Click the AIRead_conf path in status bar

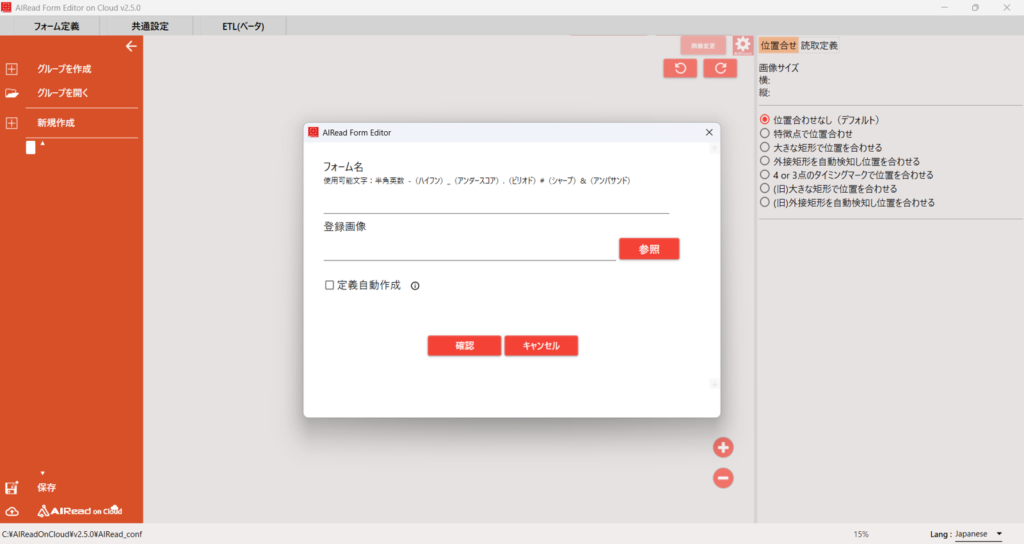pyautogui.click(x=72, y=534)
